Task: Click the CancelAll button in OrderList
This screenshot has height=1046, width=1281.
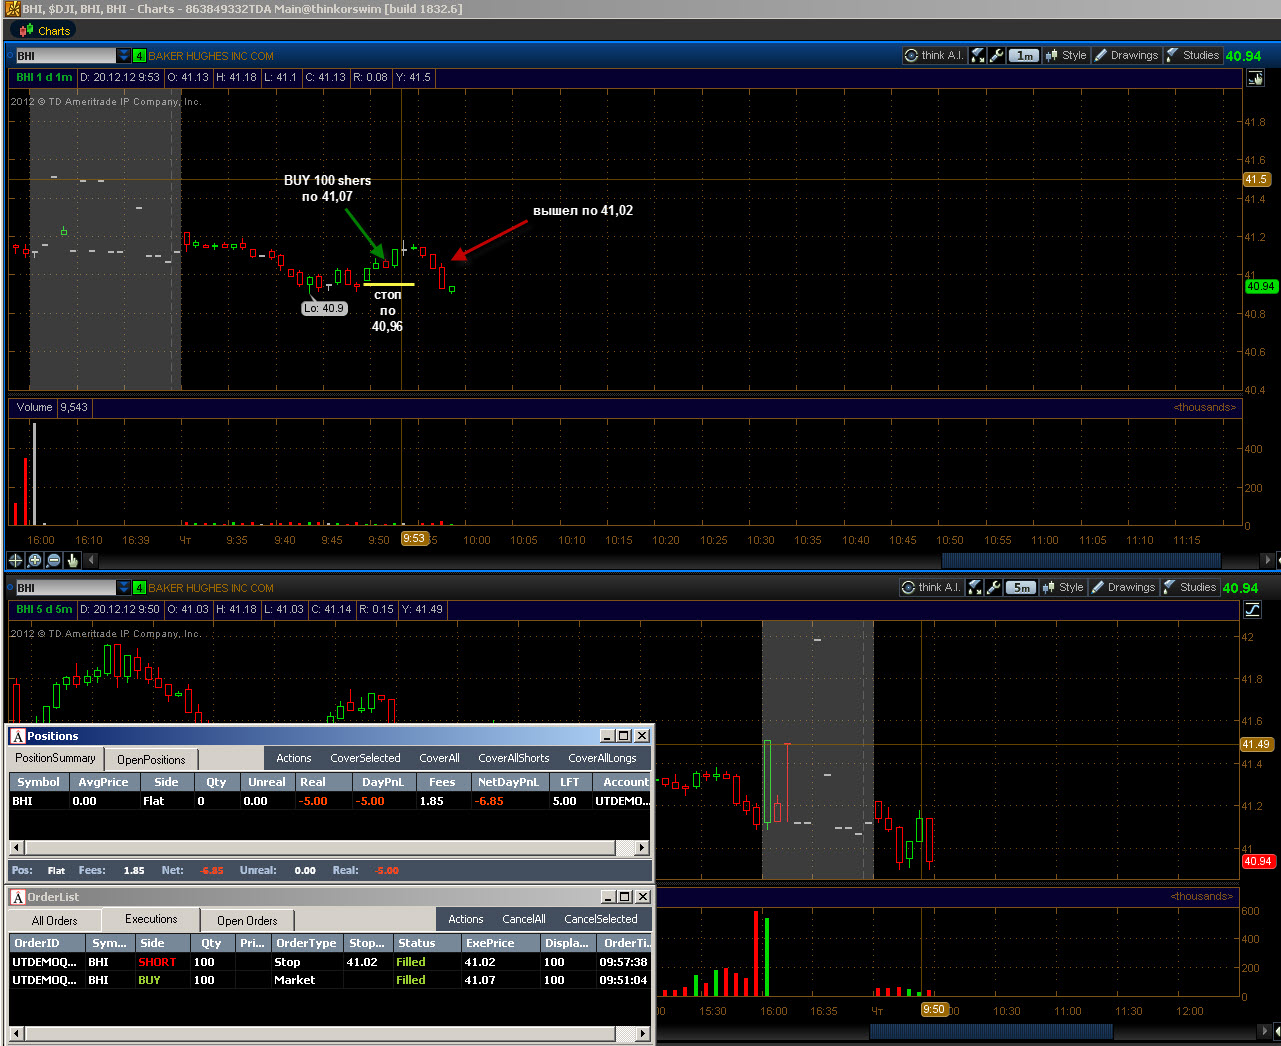Action: pyautogui.click(x=524, y=919)
